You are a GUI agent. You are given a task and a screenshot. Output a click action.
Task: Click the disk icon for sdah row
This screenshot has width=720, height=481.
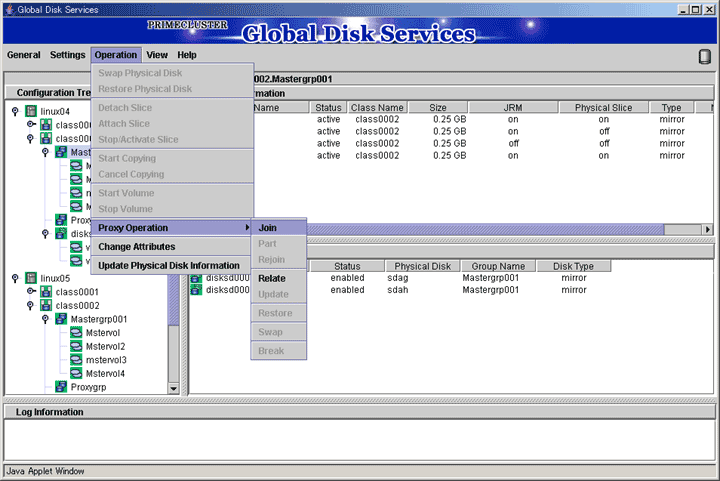point(196,290)
